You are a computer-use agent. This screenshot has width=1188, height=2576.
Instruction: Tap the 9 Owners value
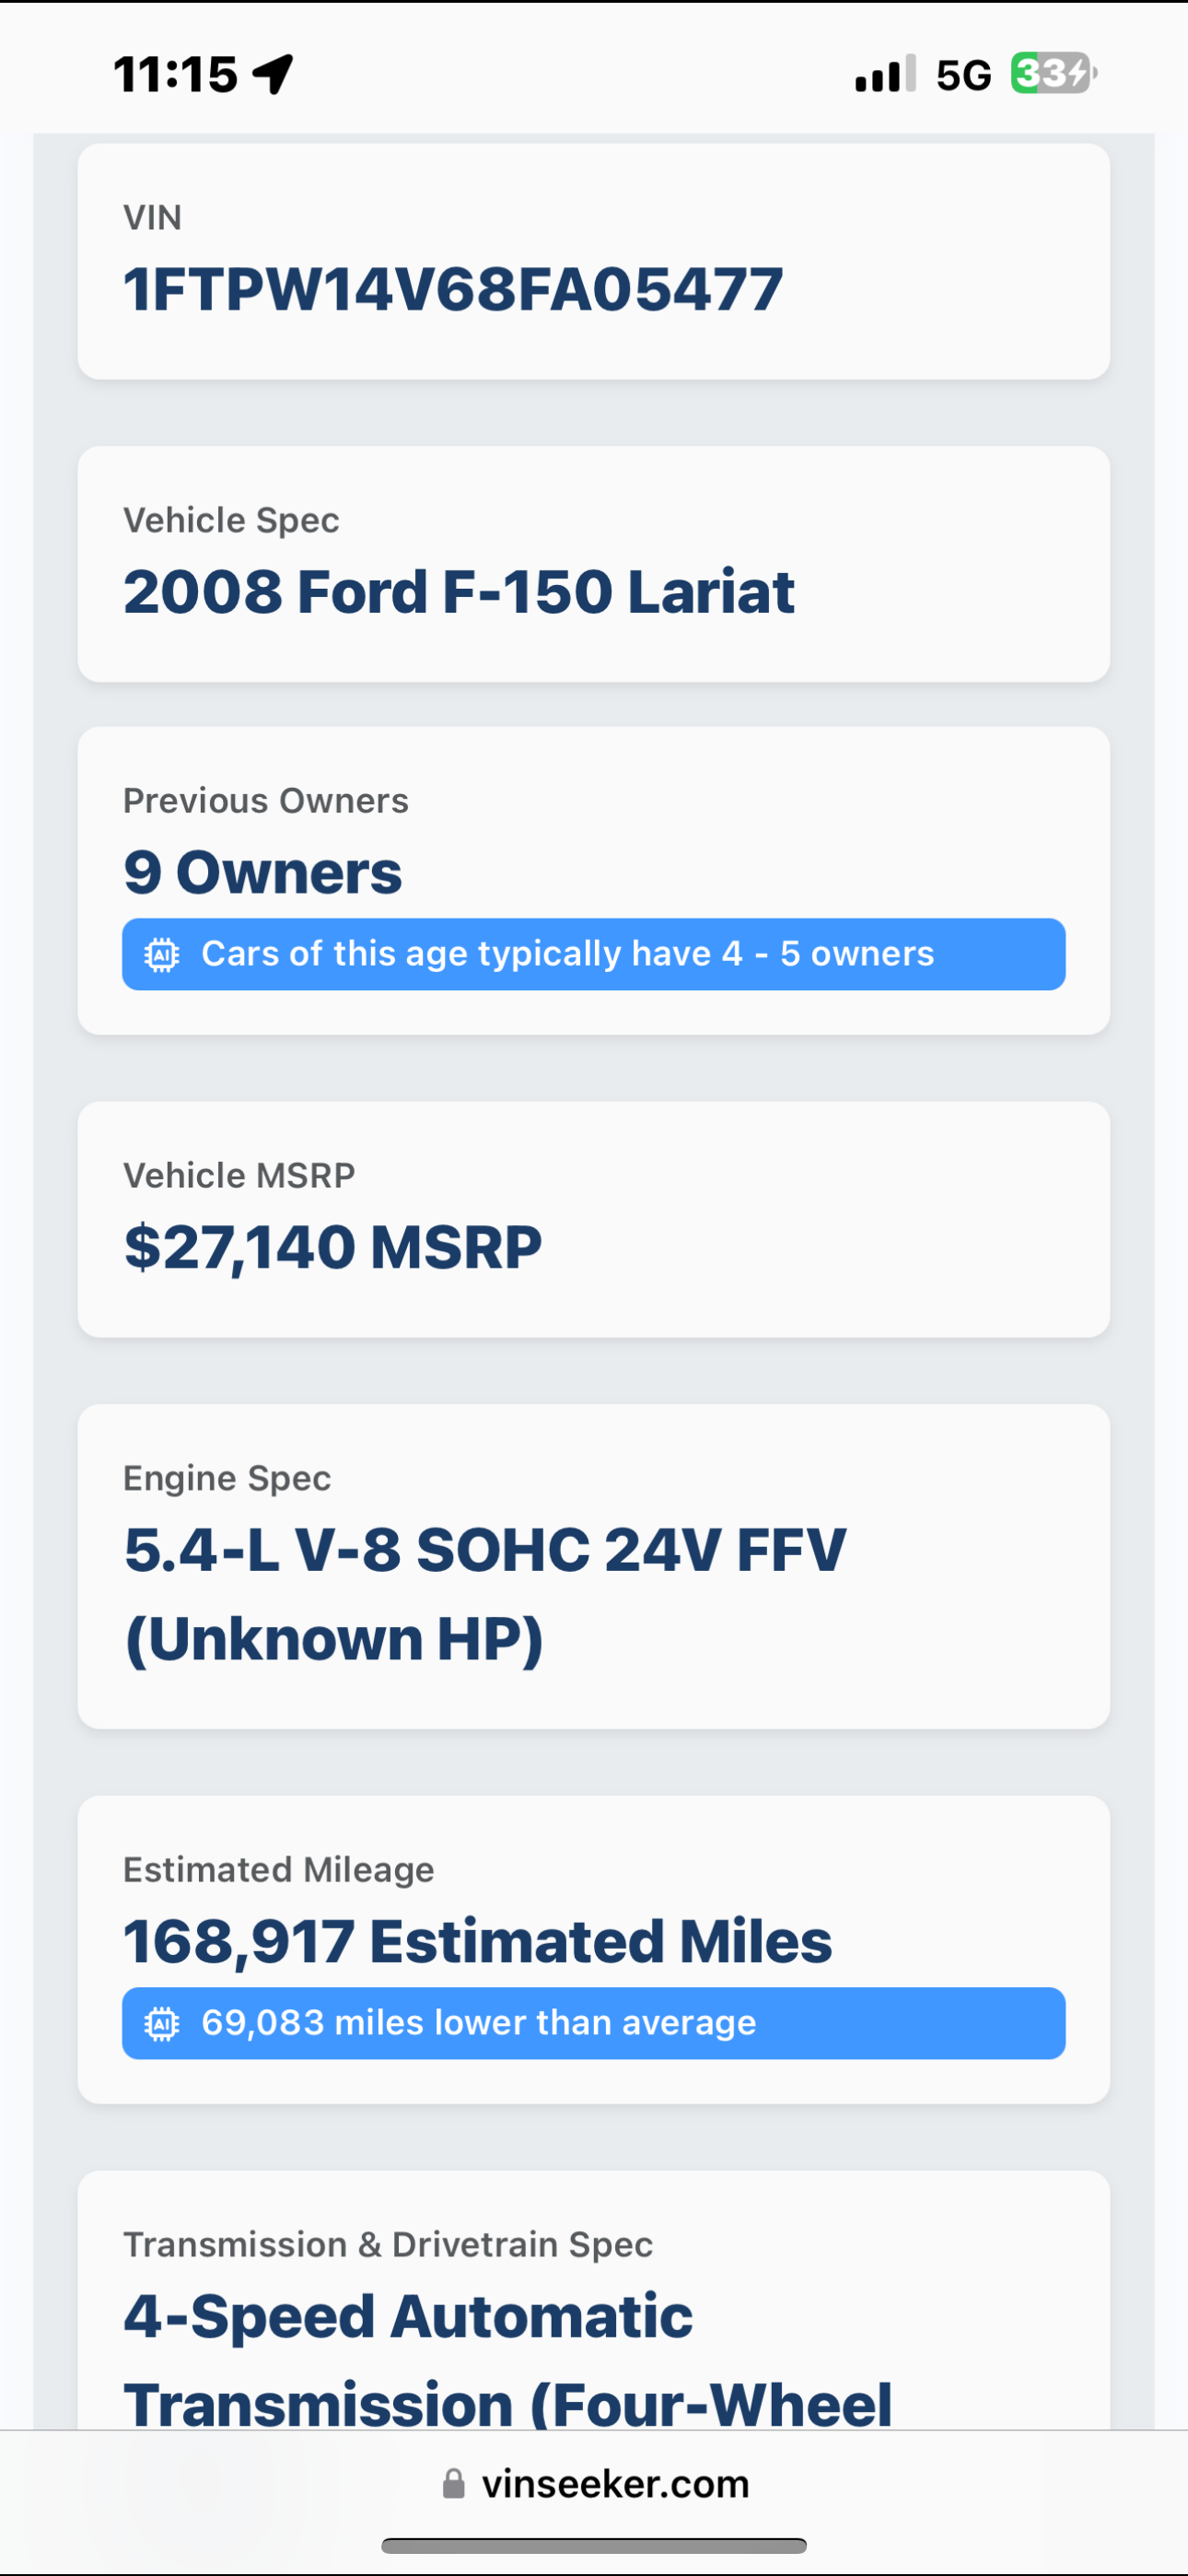[263, 873]
